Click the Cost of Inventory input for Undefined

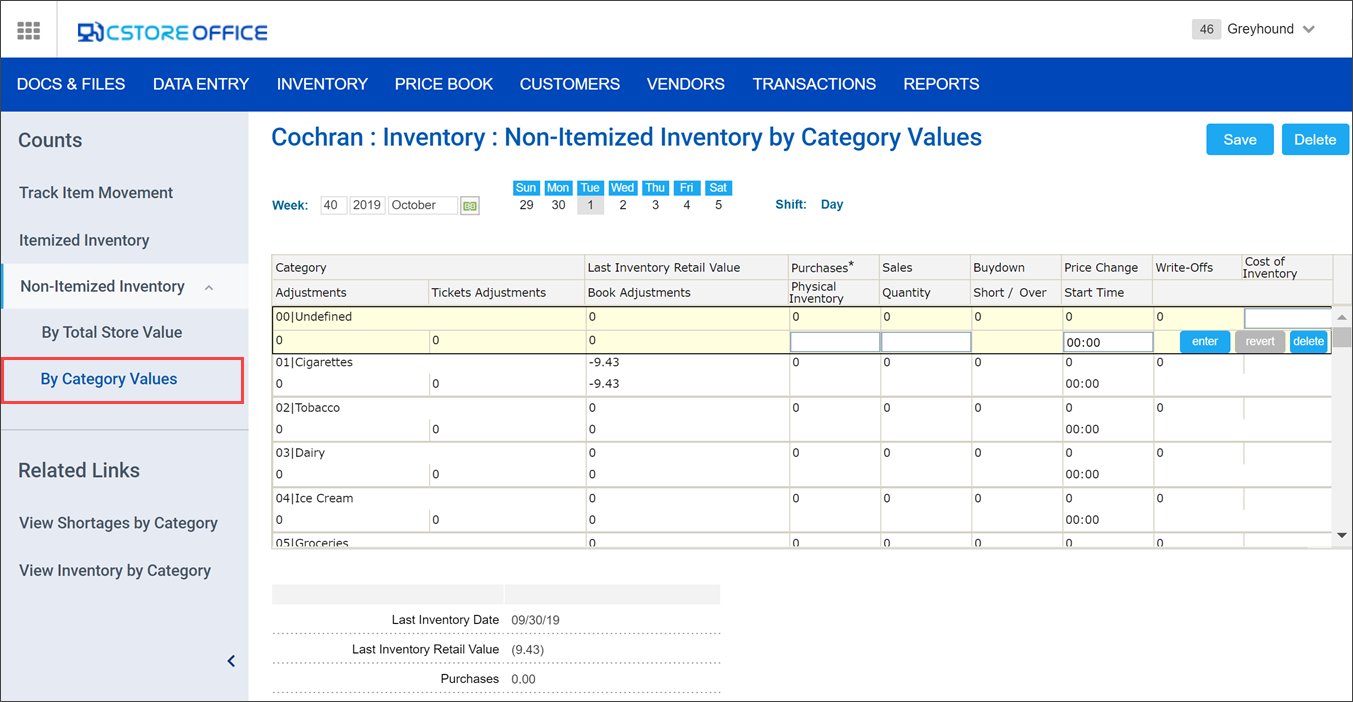coord(1288,318)
